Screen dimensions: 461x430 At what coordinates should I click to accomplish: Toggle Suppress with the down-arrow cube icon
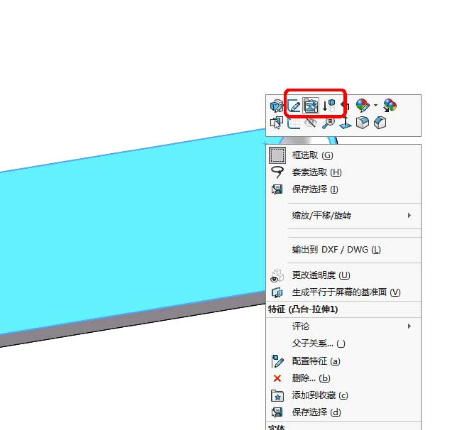pos(329,106)
